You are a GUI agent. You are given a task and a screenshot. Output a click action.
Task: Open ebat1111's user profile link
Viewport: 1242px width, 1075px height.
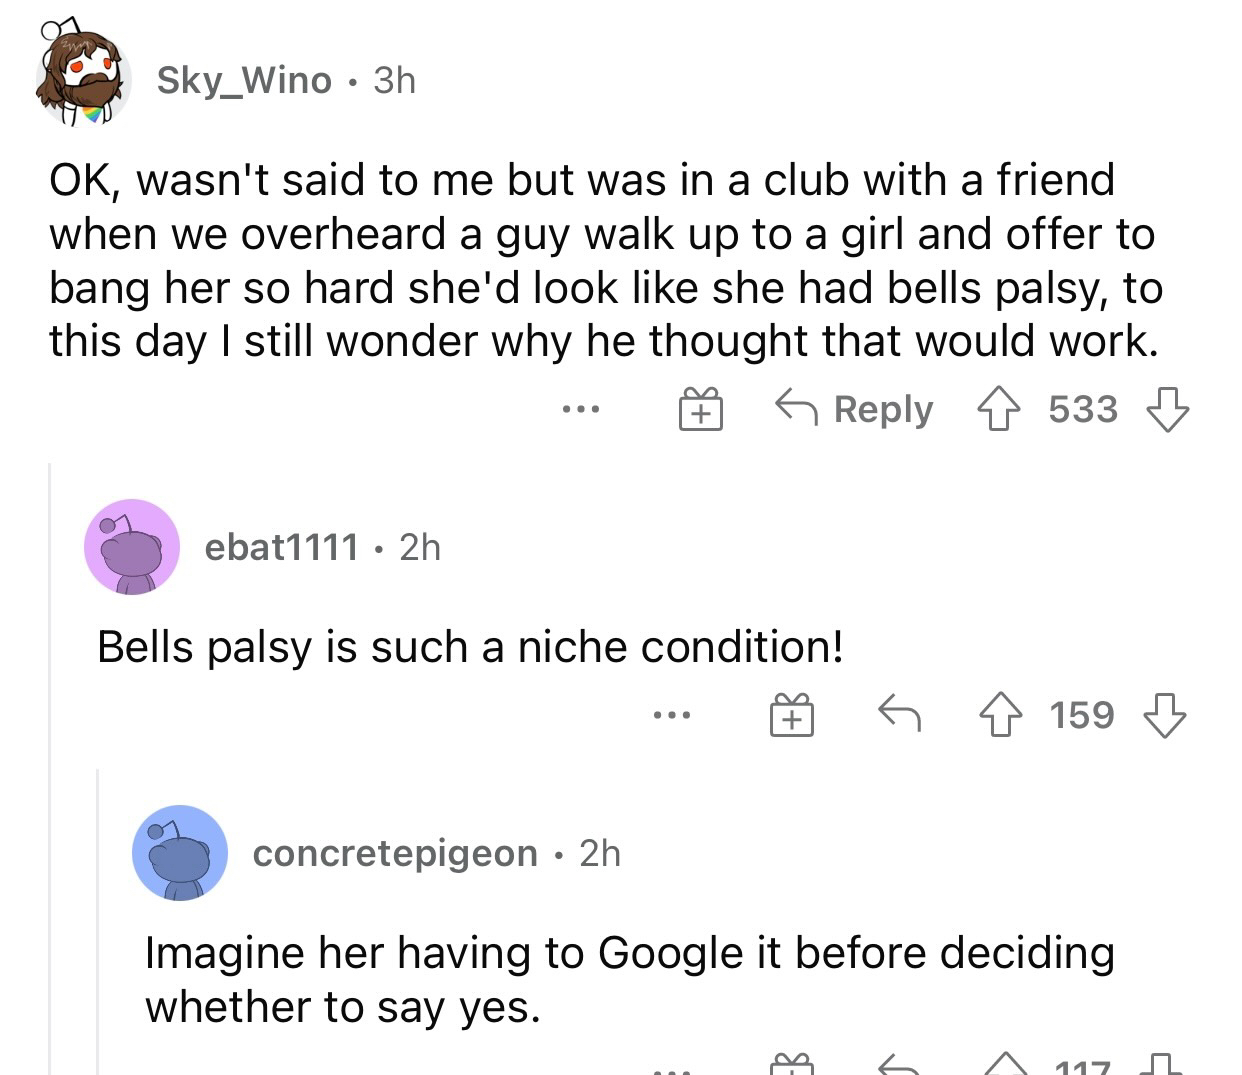pos(281,547)
